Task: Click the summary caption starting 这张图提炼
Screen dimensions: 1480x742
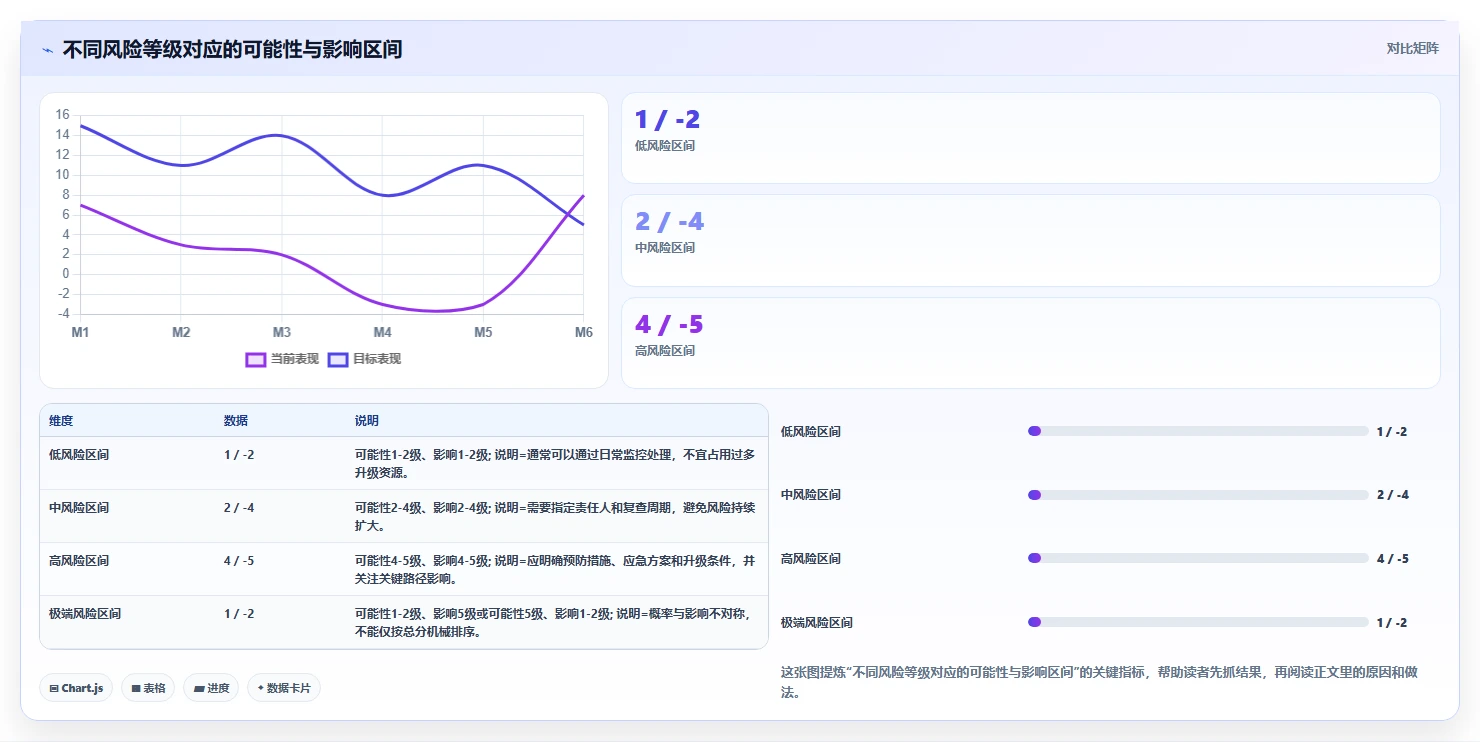Action: [x=1099, y=682]
